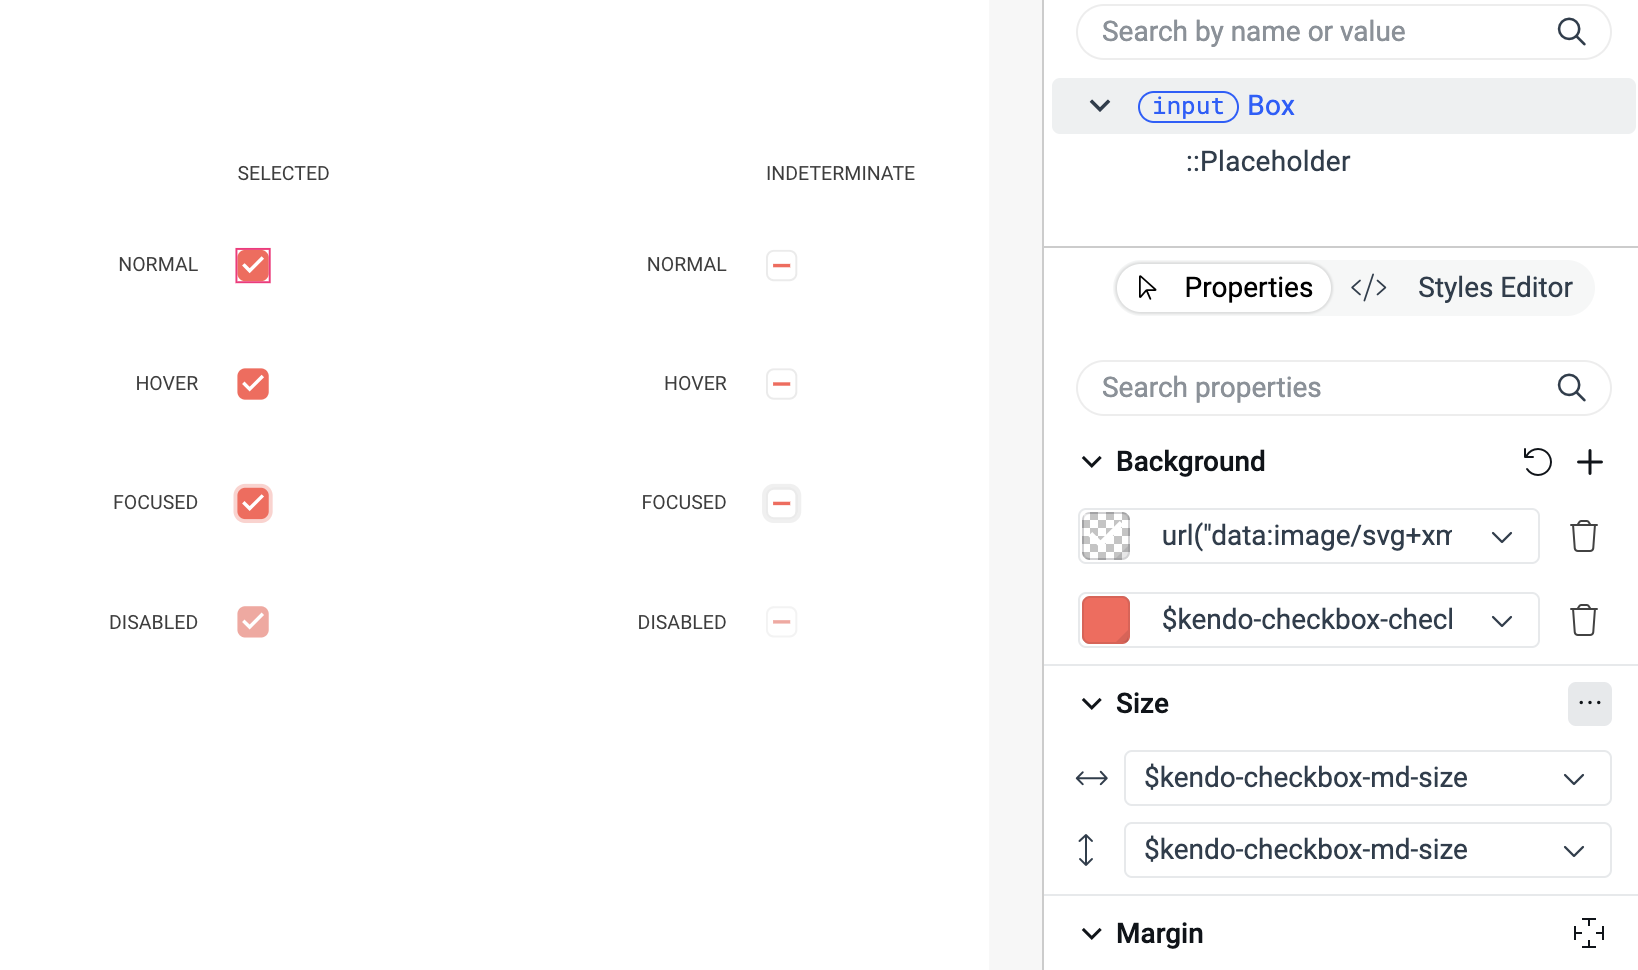Viewport: 1638px width, 970px height.
Task: Uncheck the HOVER checkbox in Selected column
Action: 252,383
